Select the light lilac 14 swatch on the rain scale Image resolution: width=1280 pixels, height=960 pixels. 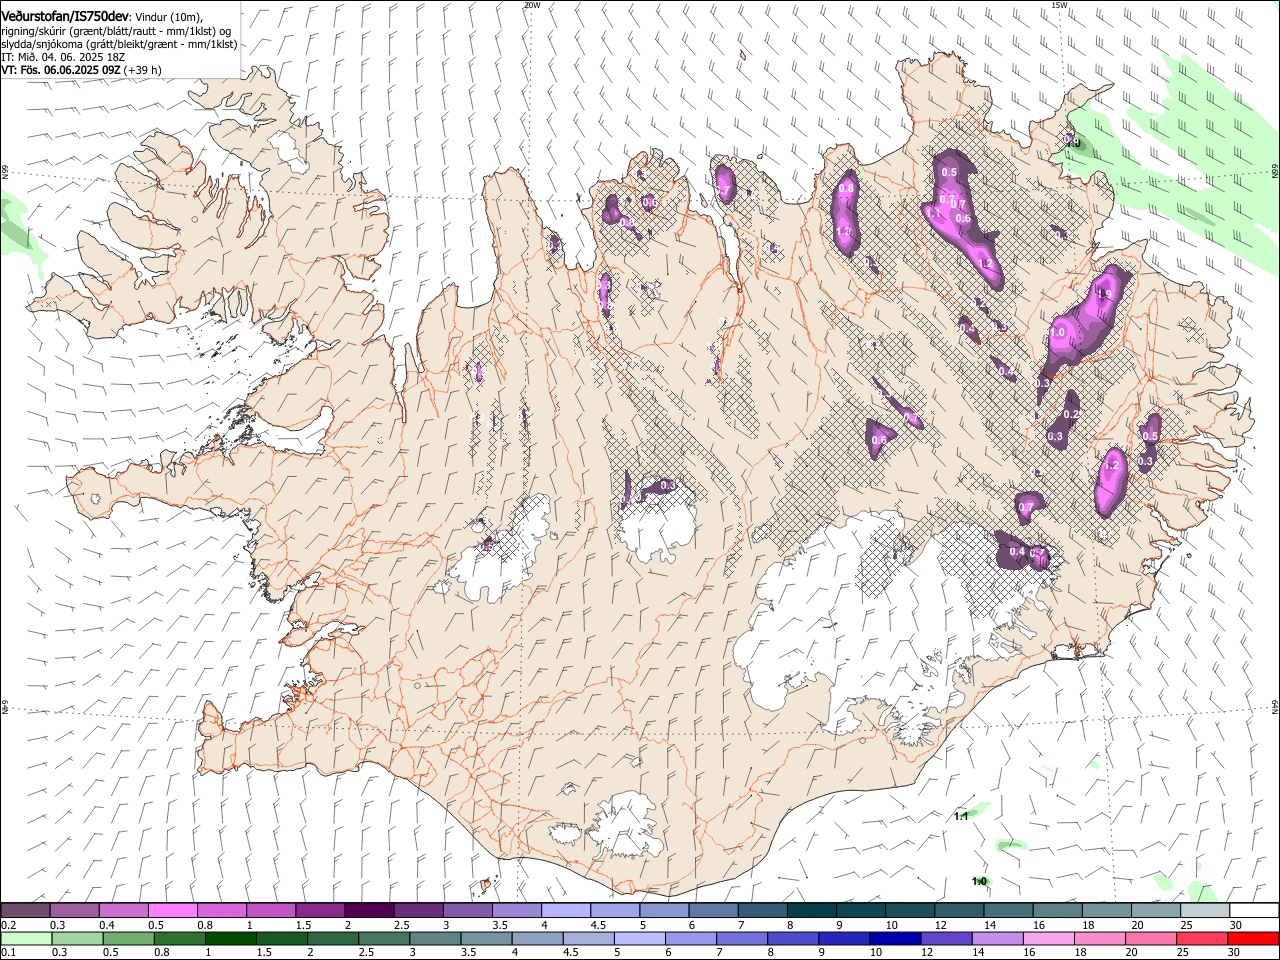pyautogui.click(x=998, y=938)
